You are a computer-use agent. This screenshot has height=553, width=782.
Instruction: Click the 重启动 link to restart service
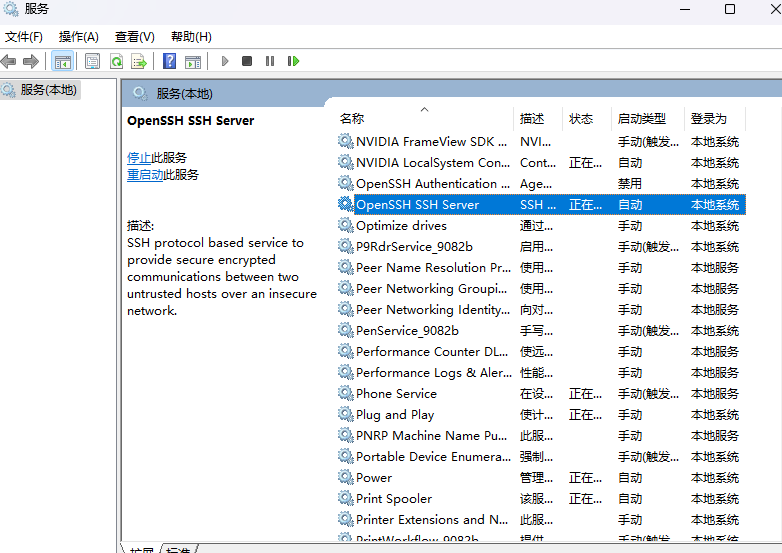pyautogui.click(x=145, y=175)
